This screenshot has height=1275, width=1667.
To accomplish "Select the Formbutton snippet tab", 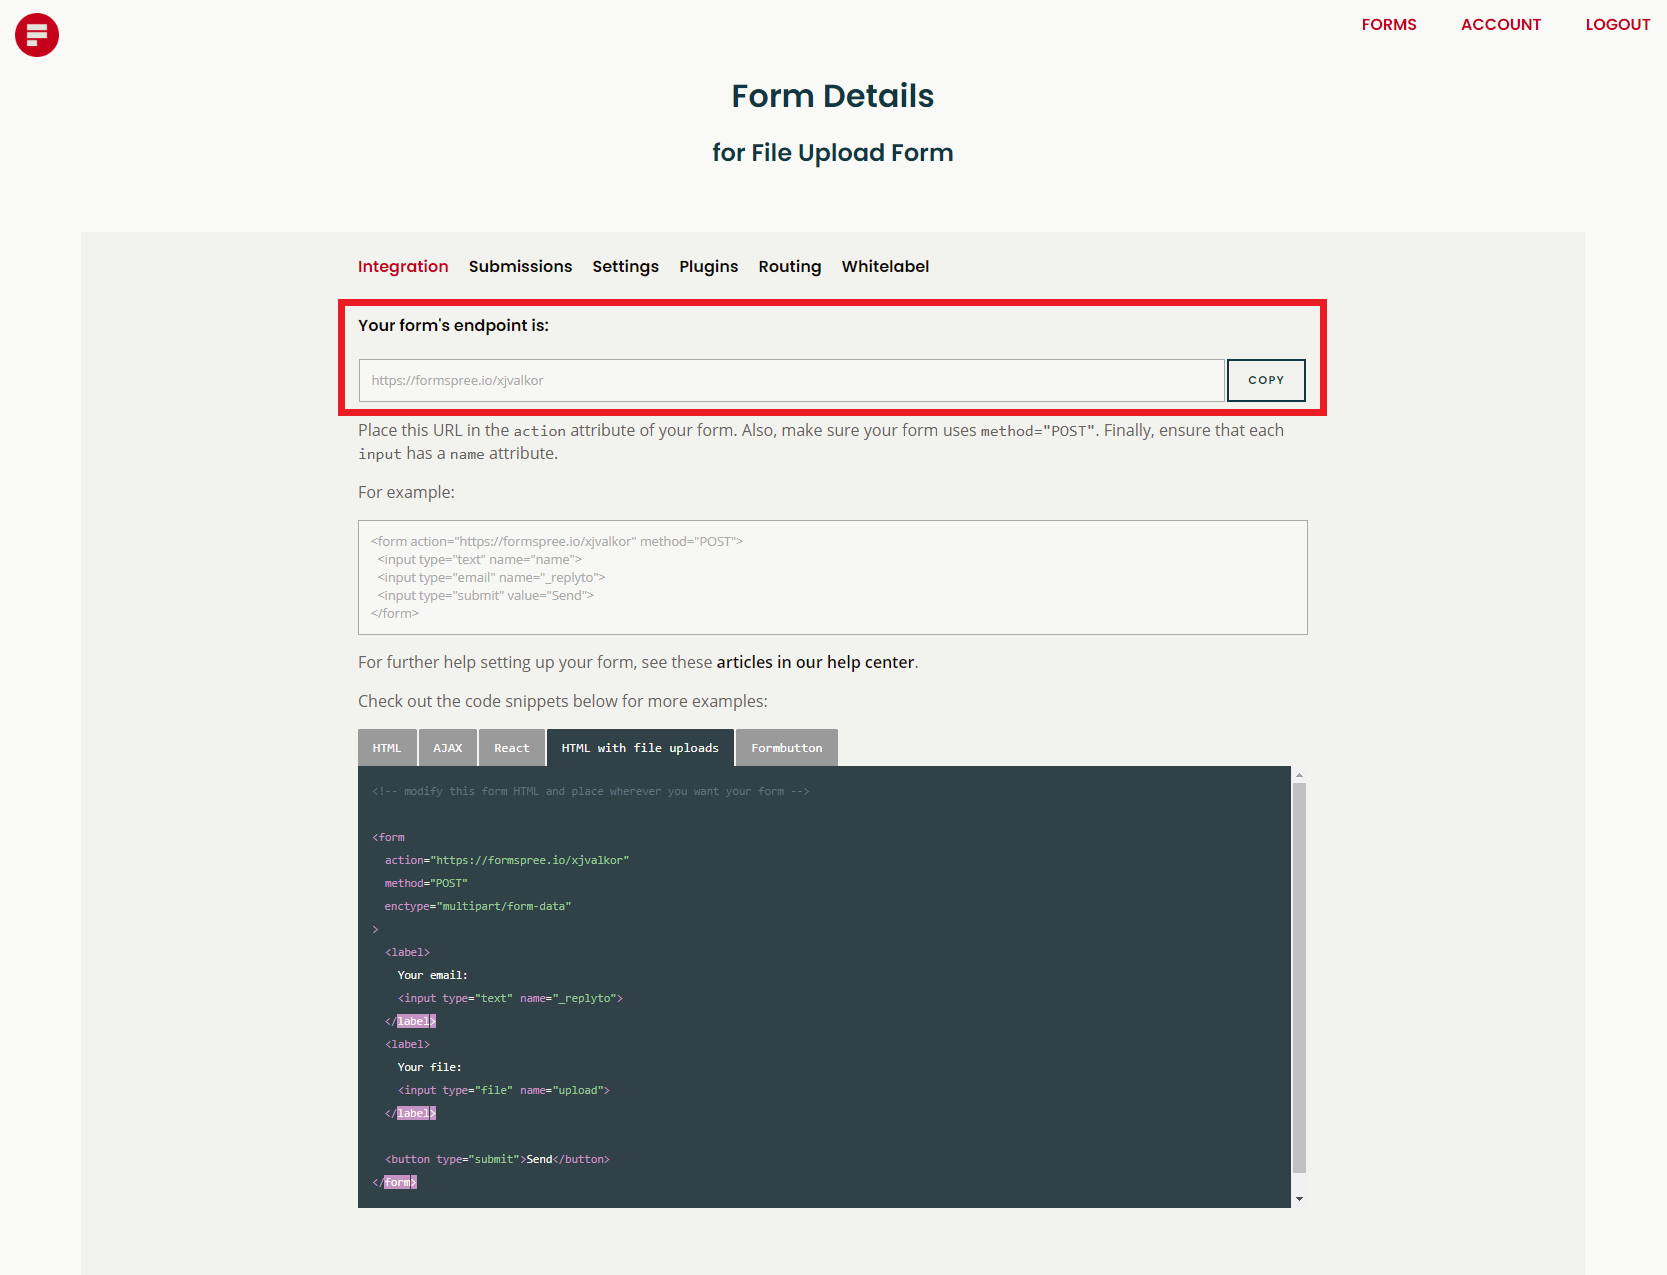I will coord(786,747).
